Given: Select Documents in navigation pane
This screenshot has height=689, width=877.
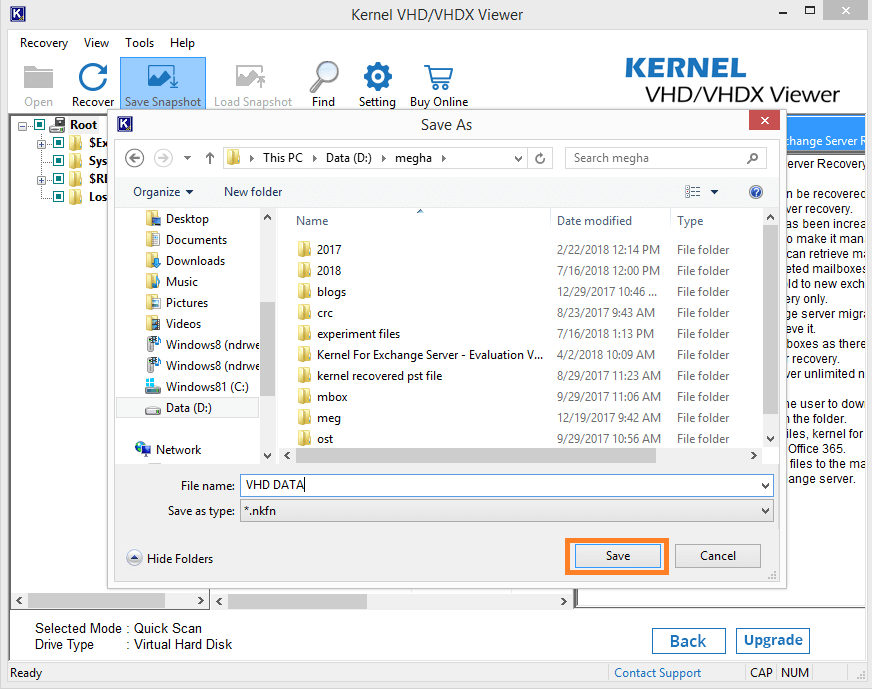Looking at the screenshot, I should (x=186, y=240).
